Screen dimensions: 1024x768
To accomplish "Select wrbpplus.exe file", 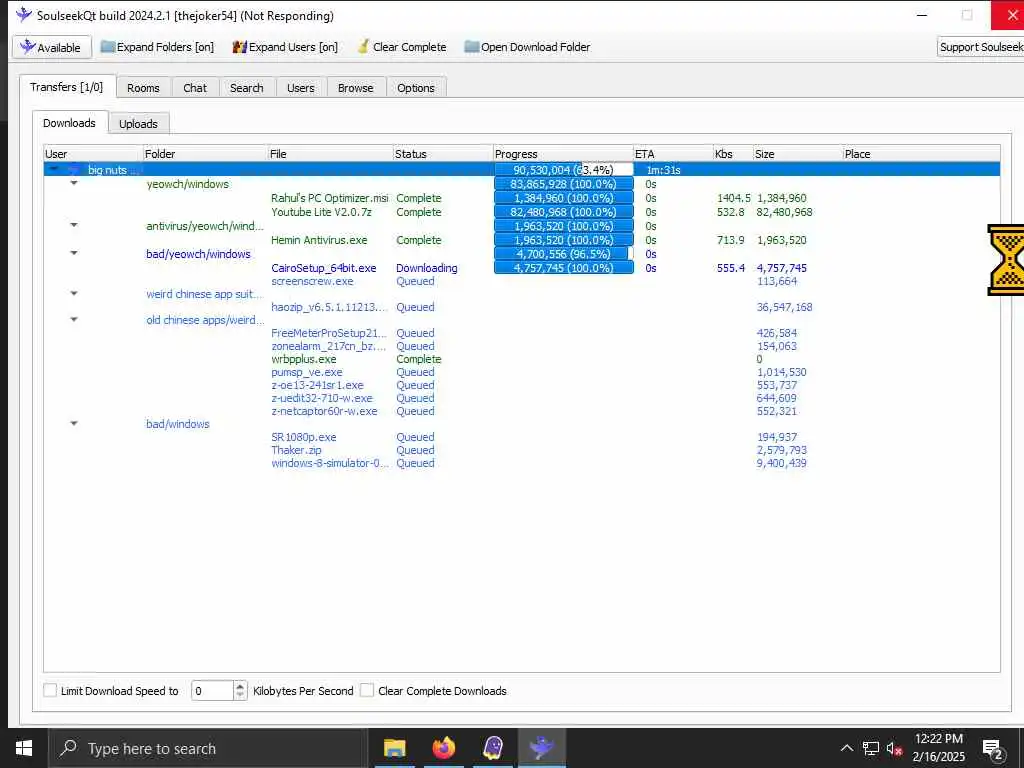I will point(304,359).
